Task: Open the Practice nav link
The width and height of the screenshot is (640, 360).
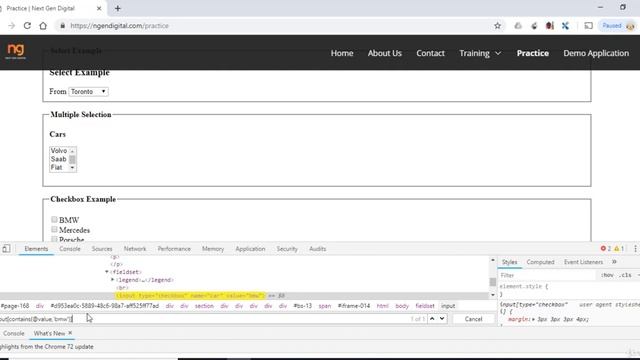Action: pos(533,53)
